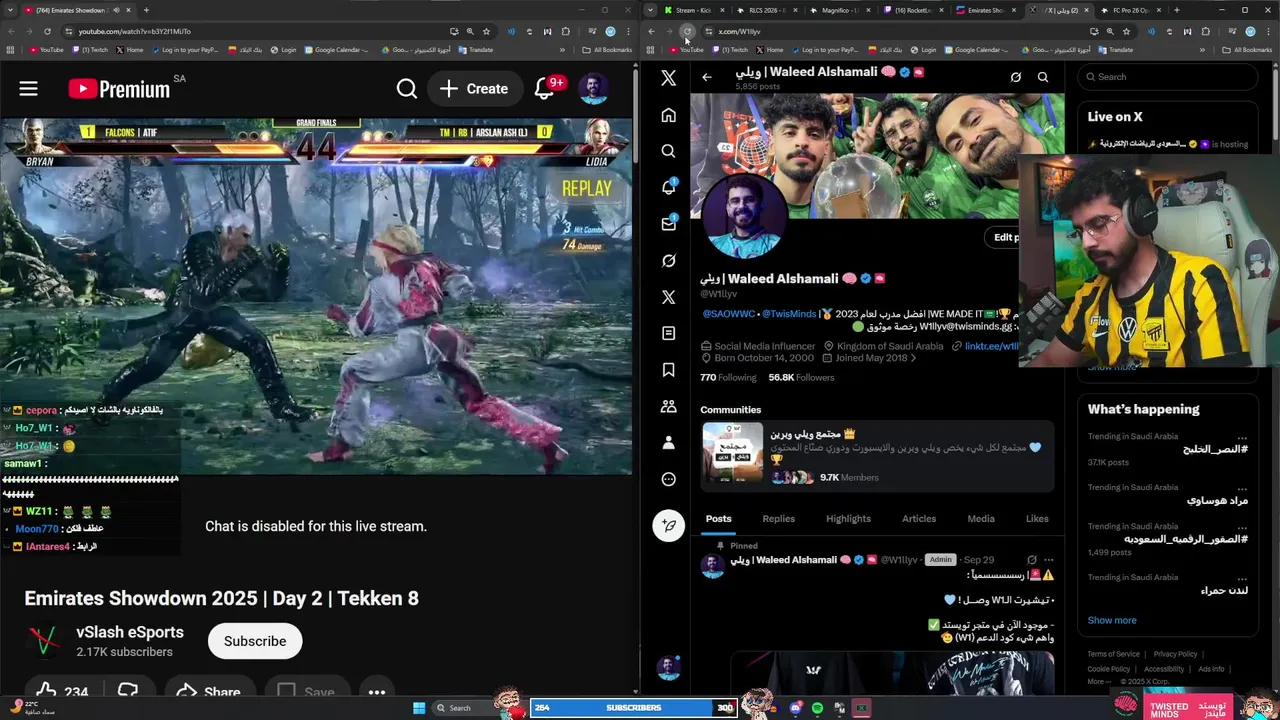Click Grok profile summary icon in header

1016,77
